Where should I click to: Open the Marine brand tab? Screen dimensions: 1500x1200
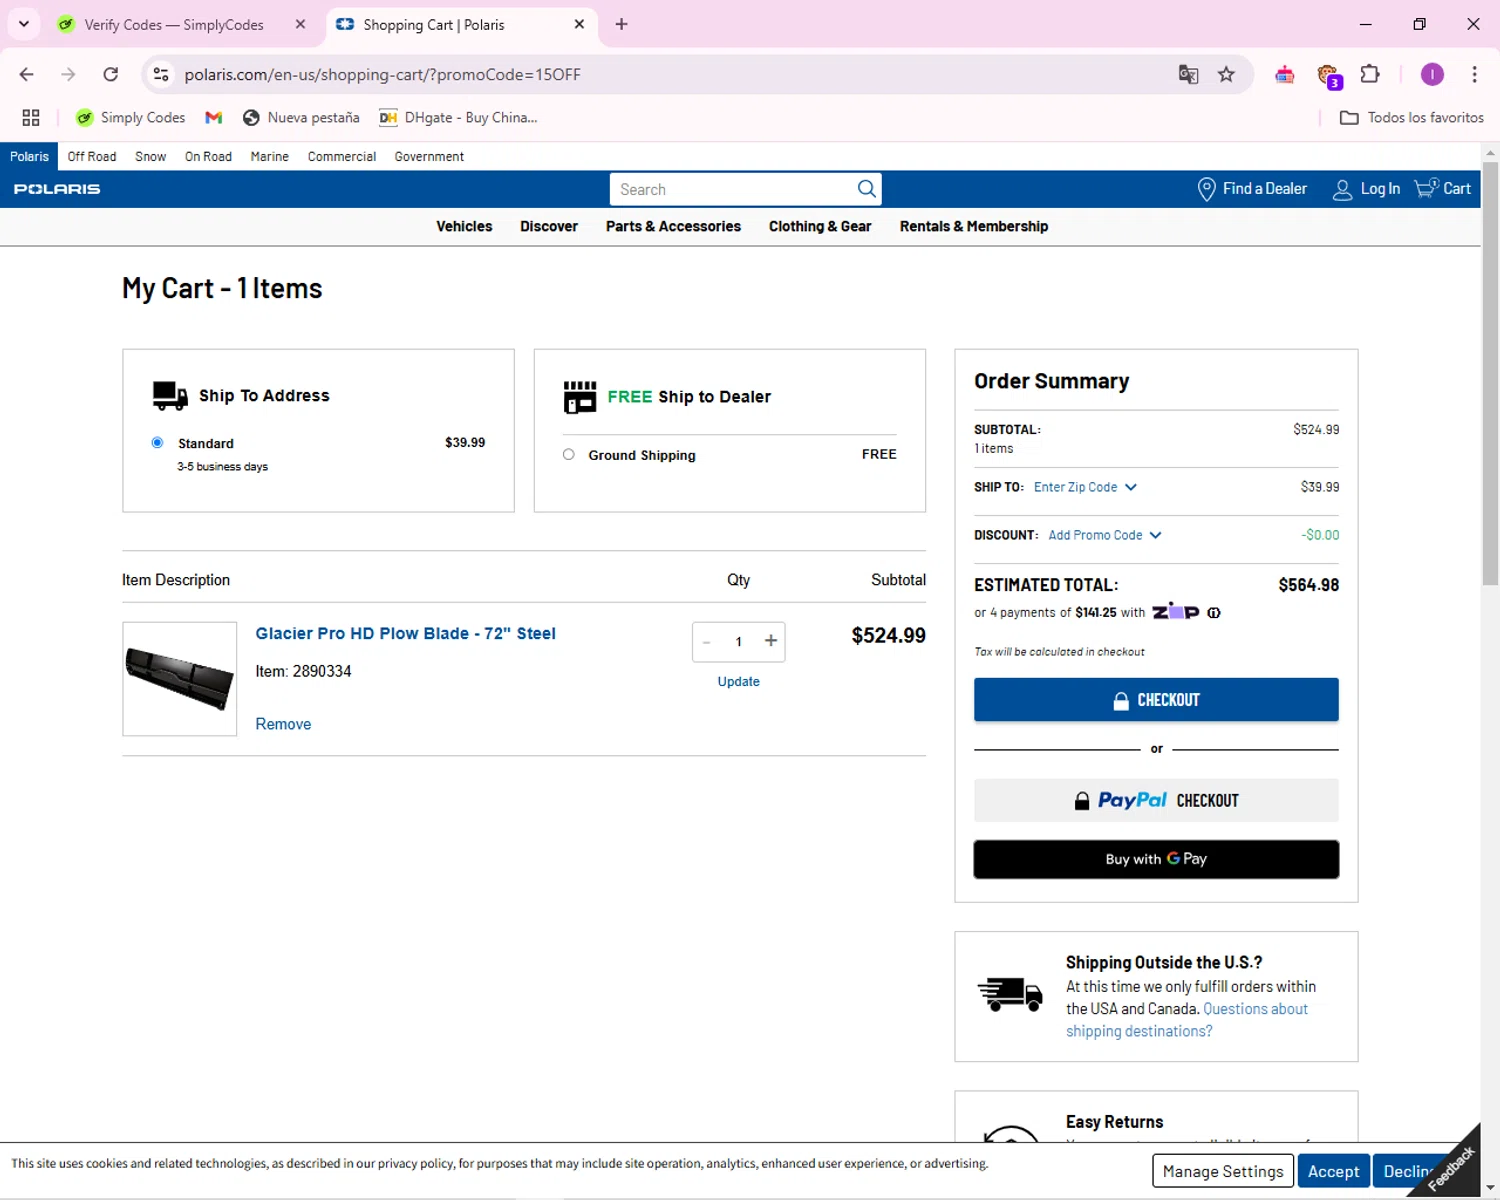270,157
